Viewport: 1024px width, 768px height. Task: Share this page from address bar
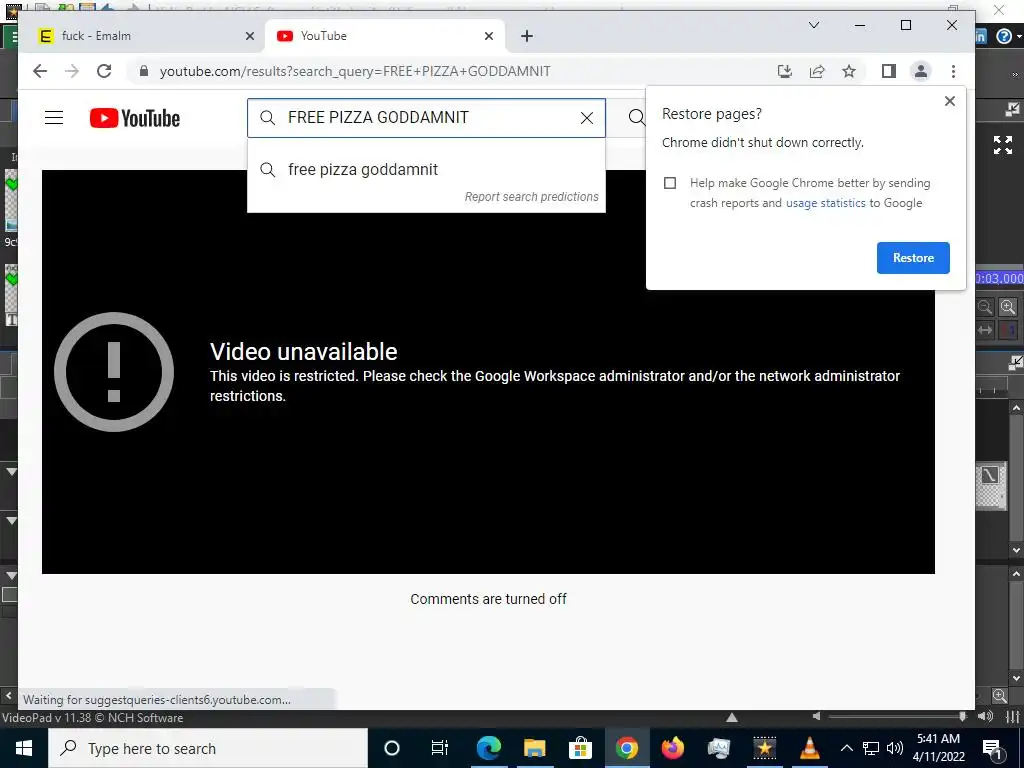click(x=817, y=71)
